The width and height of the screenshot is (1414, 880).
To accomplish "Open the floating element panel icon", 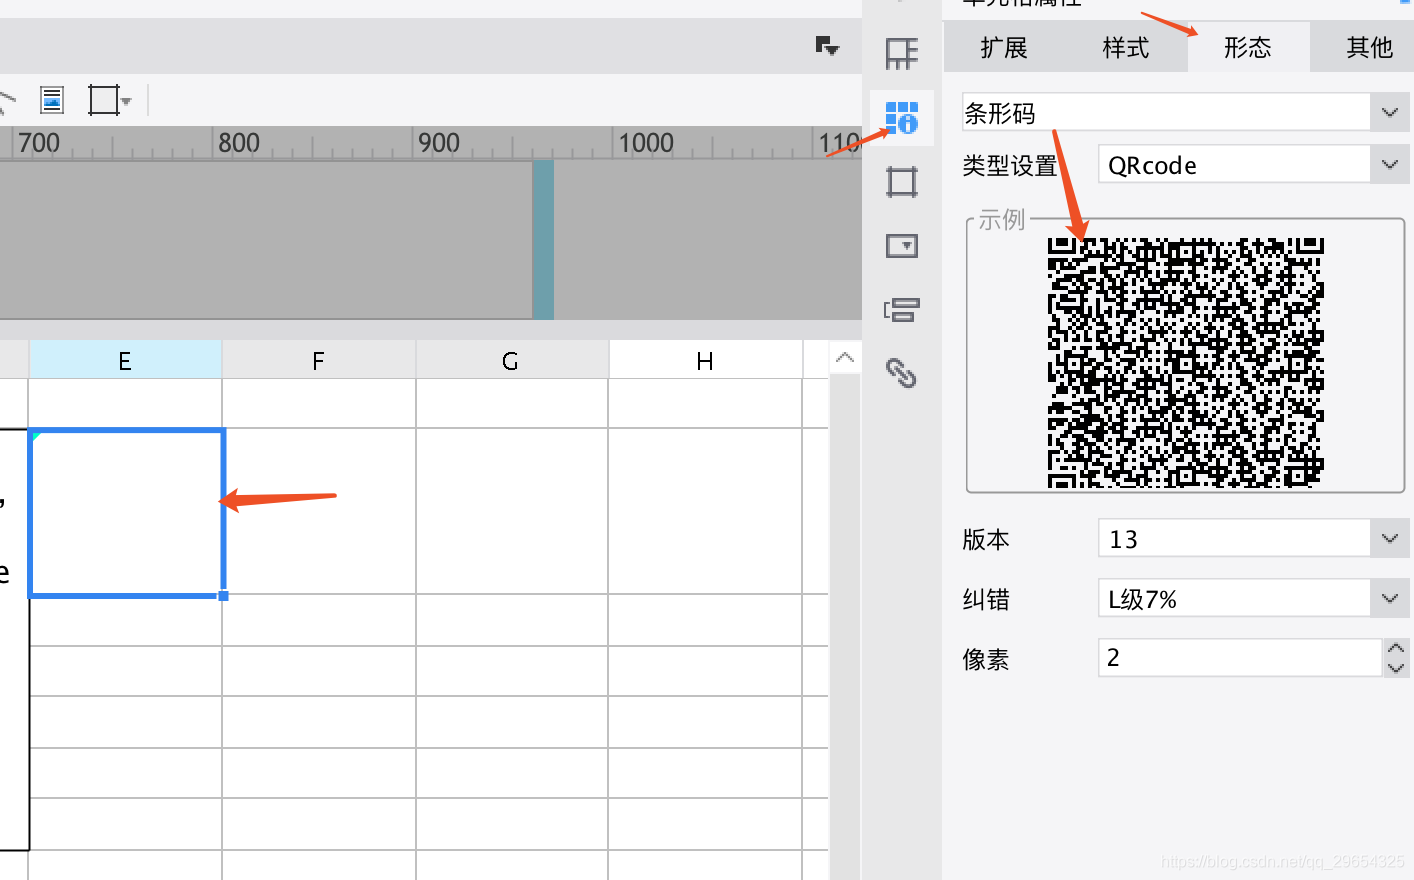I will tap(902, 182).
